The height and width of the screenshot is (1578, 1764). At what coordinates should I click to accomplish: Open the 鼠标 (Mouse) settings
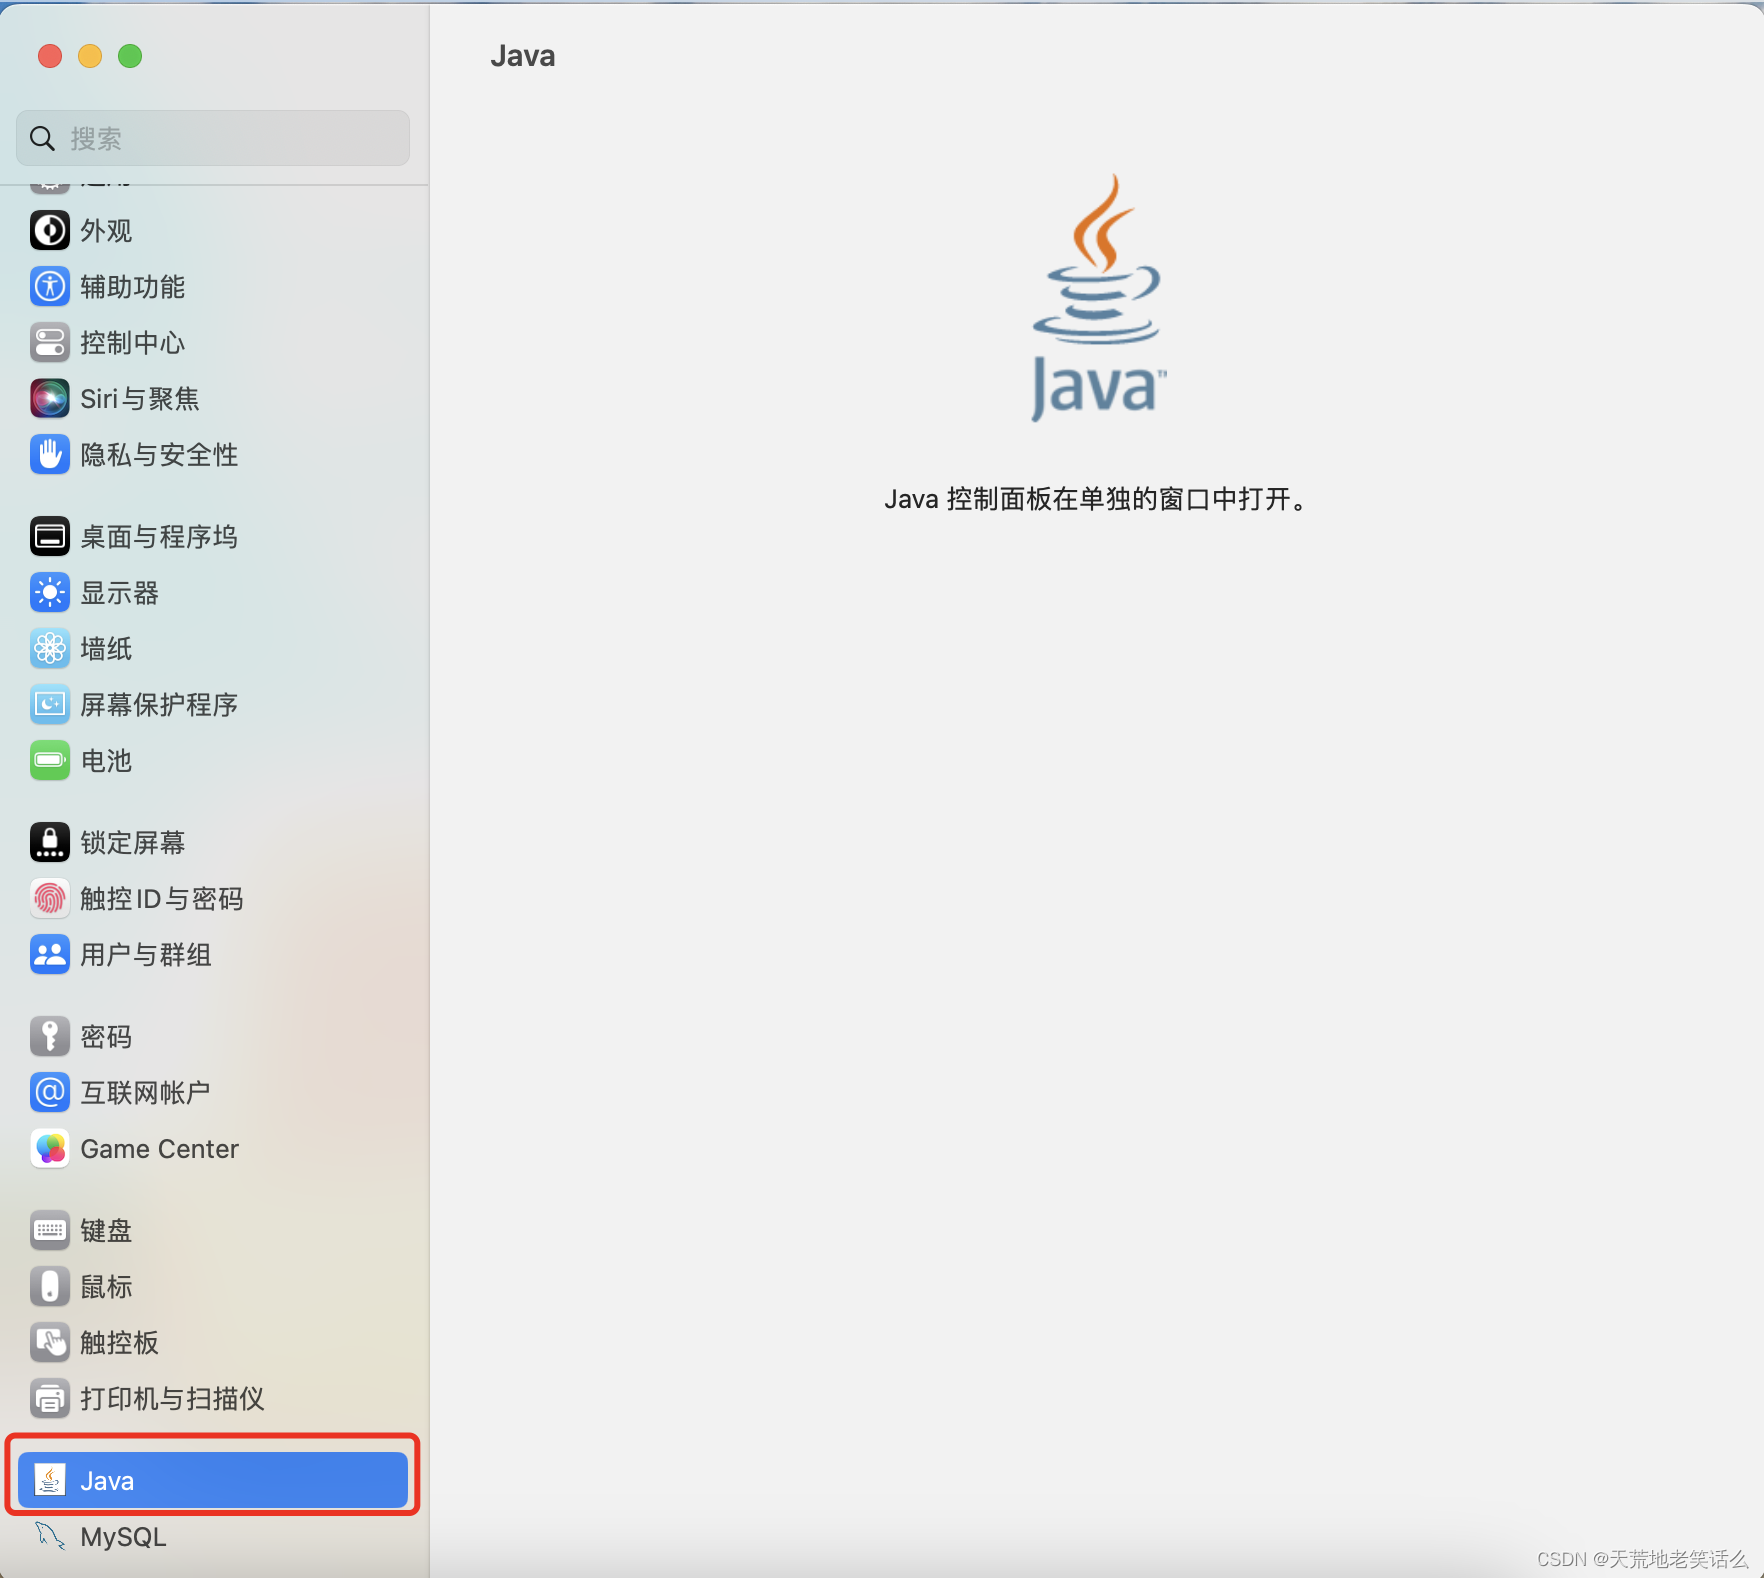[104, 1286]
